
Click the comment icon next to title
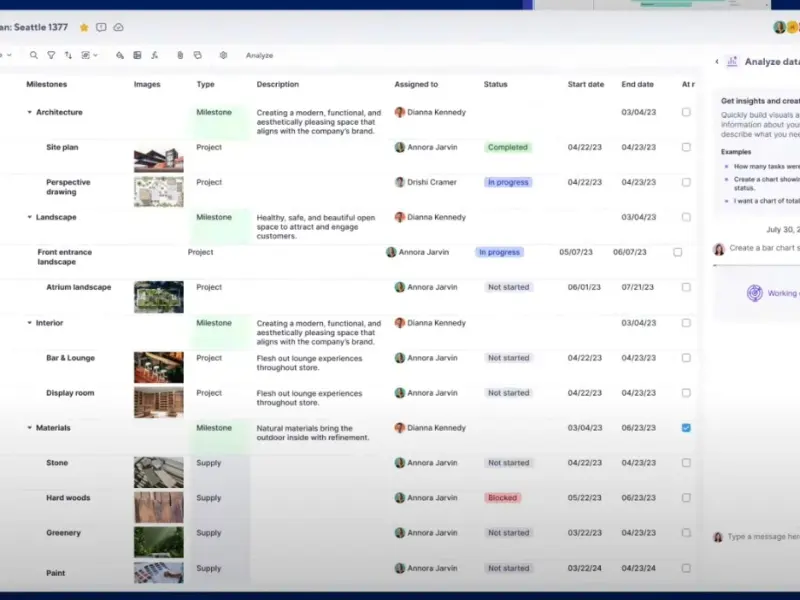tap(101, 27)
